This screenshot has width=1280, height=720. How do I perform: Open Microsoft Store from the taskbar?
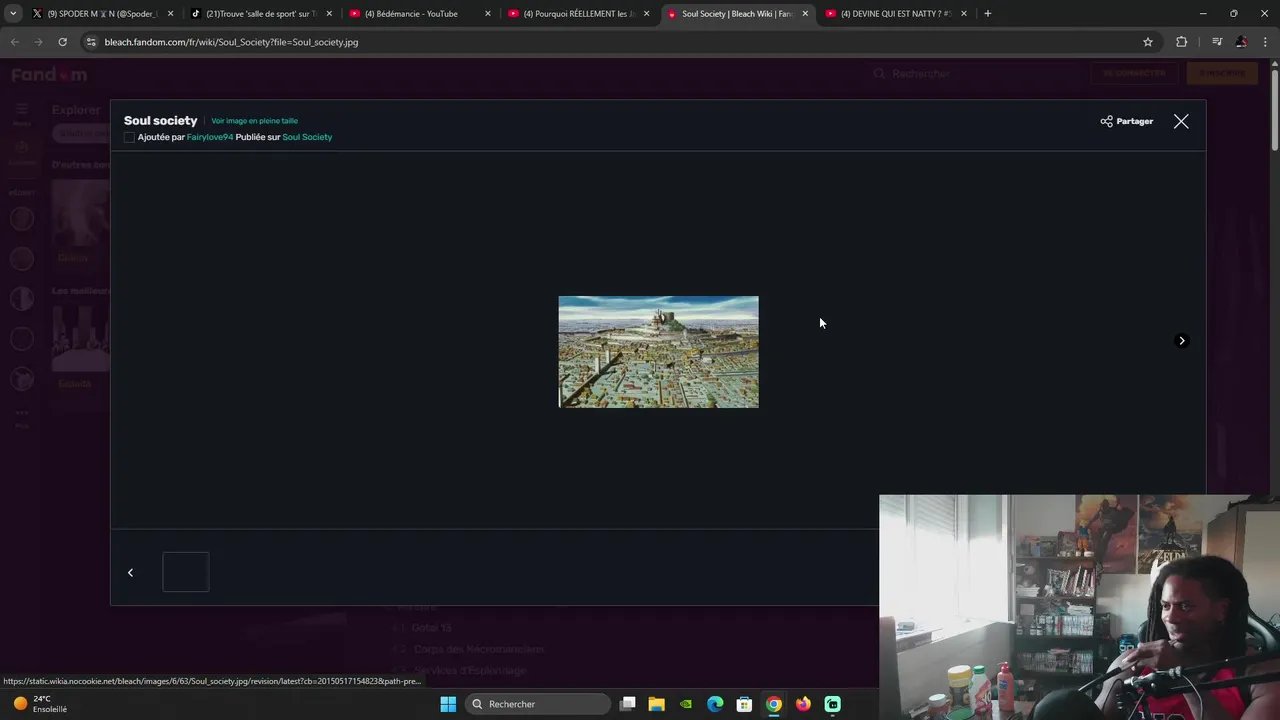coord(744,704)
